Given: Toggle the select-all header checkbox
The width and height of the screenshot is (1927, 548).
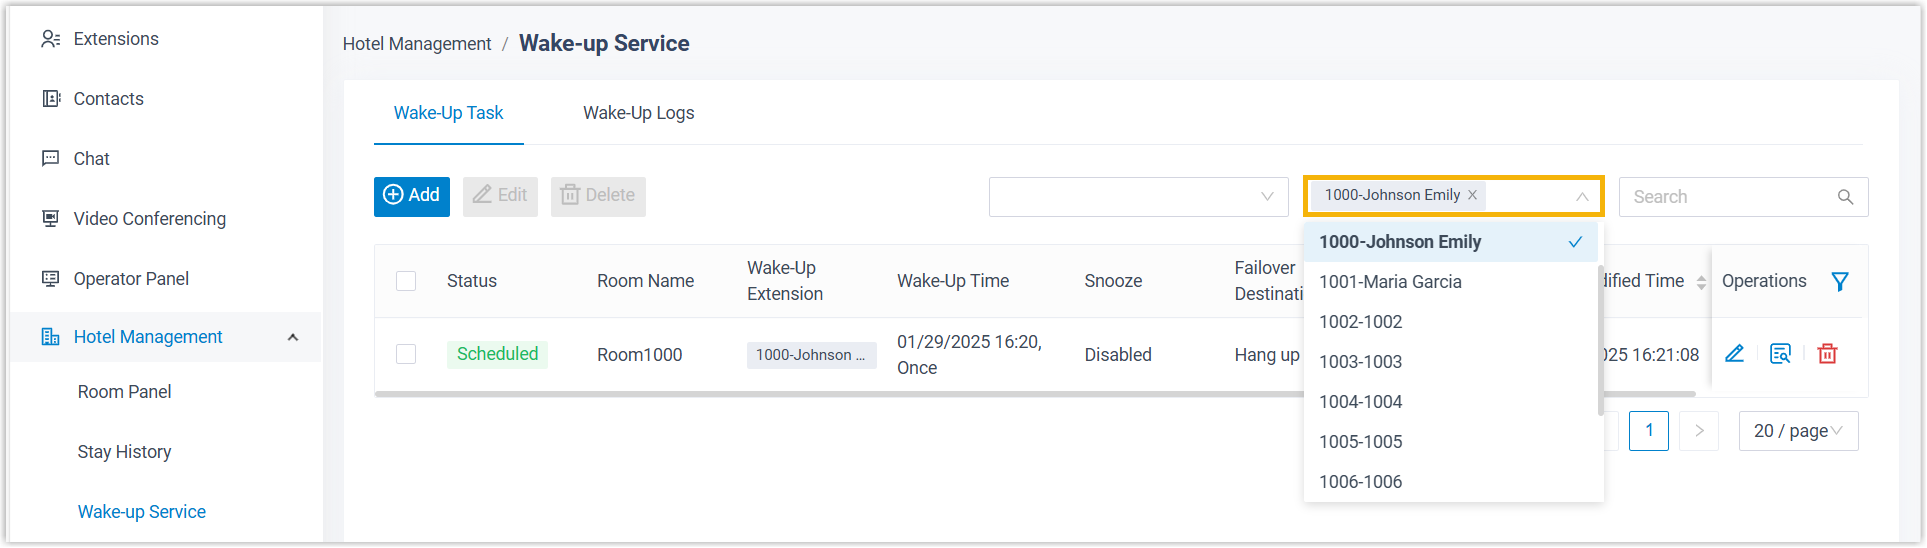Looking at the screenshot, I should (x=406, y=282).
